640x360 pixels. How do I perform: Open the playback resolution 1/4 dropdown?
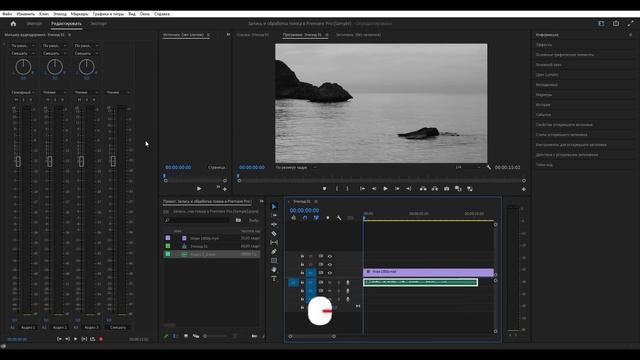(468, 167)
